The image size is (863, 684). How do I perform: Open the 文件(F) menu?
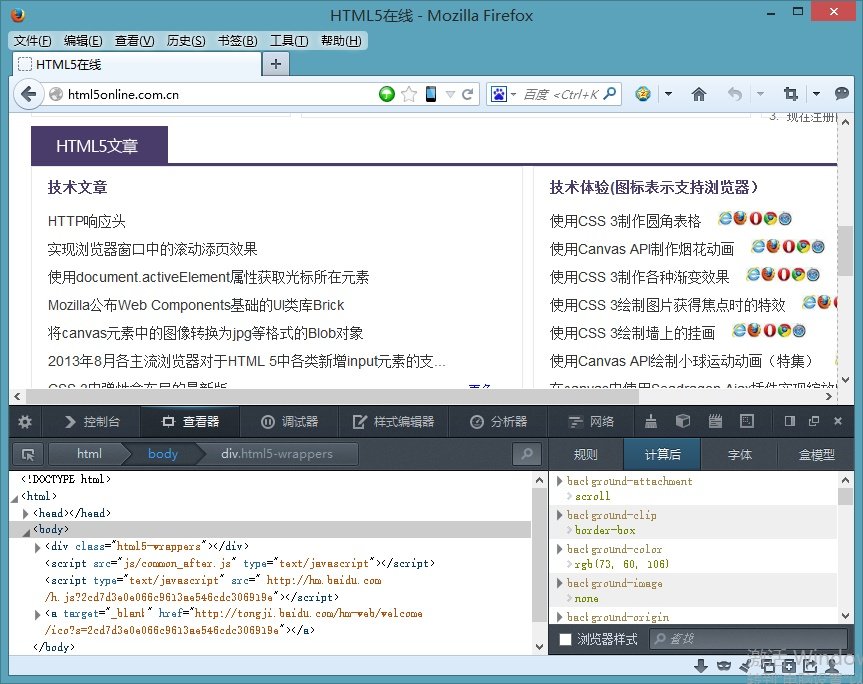coord(32,41)
